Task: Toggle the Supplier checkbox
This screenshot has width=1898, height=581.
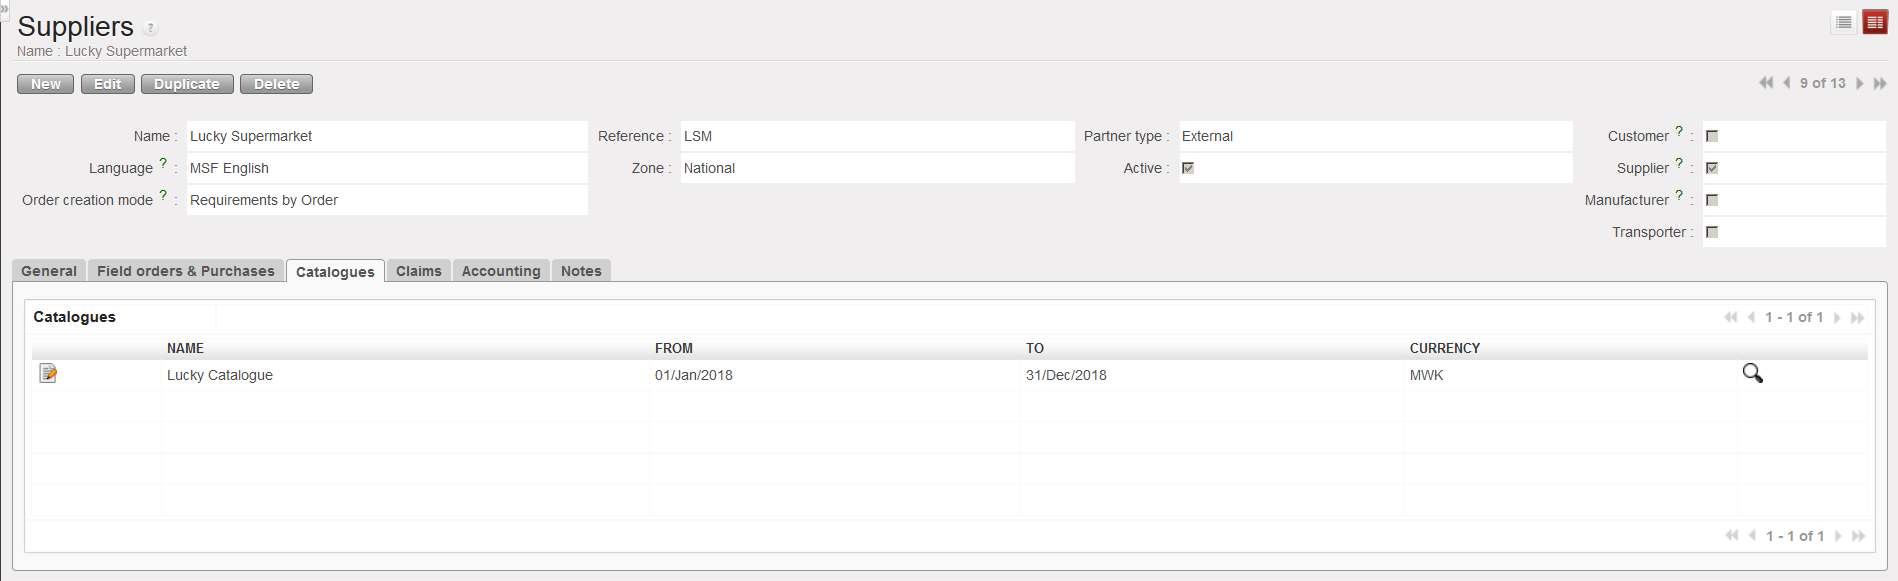Action: (x=1712, y=168)
